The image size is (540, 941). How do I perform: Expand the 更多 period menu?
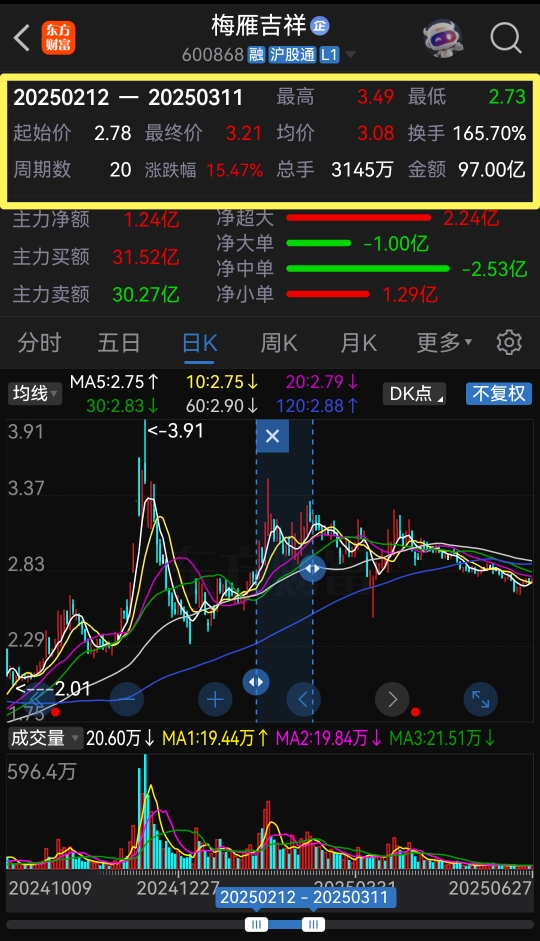tap(444, 343)
